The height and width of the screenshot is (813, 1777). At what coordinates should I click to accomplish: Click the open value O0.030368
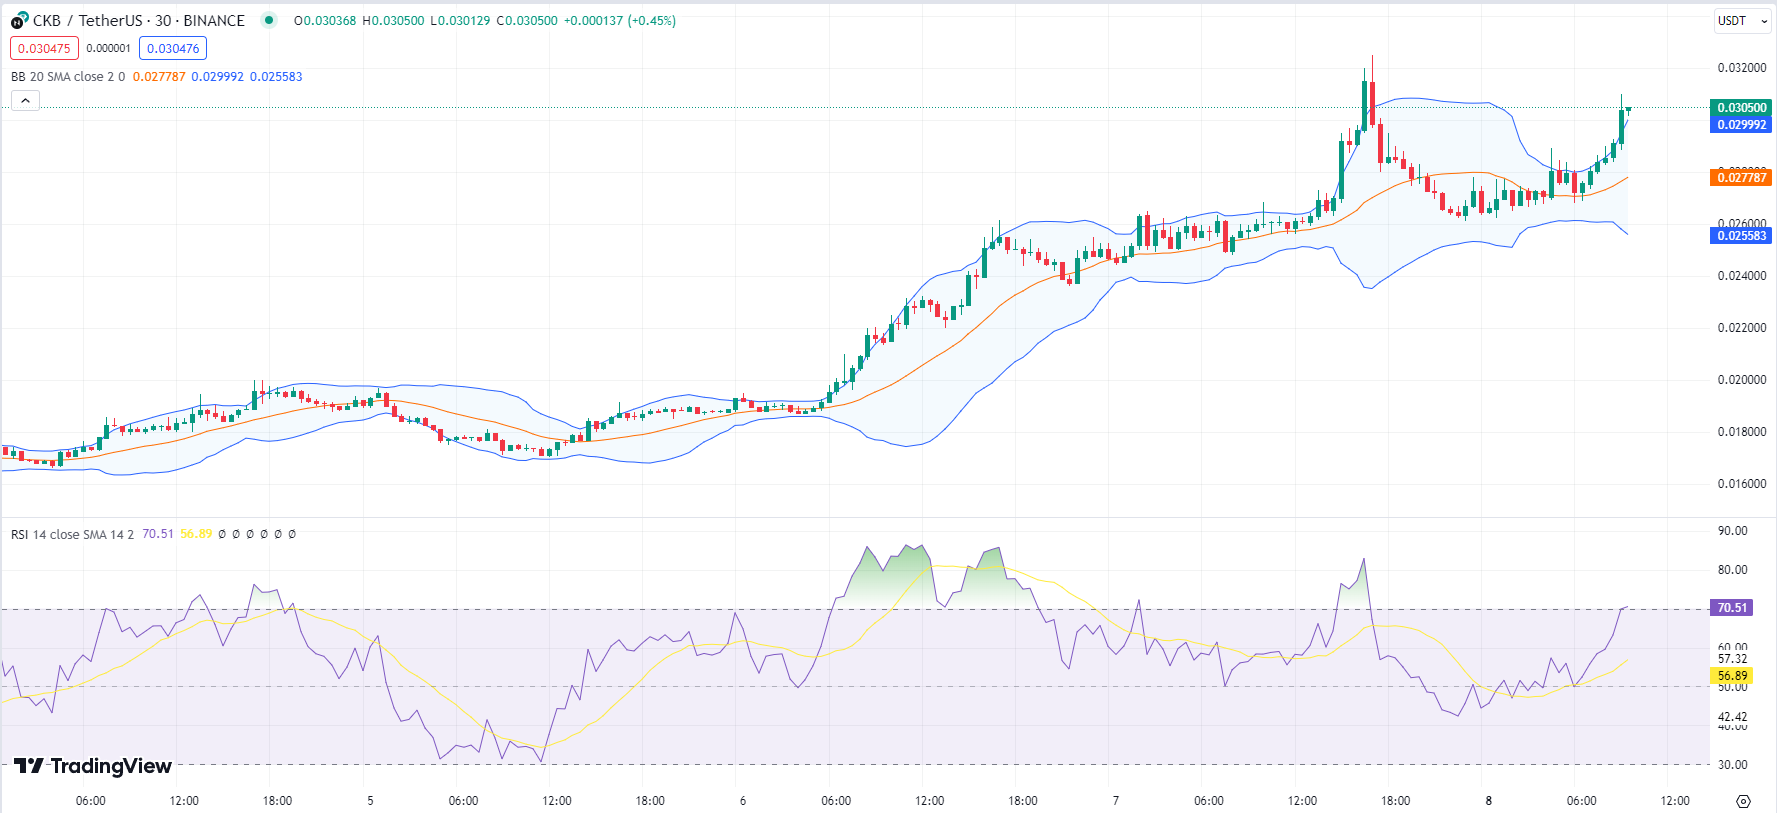pos(325,21)
